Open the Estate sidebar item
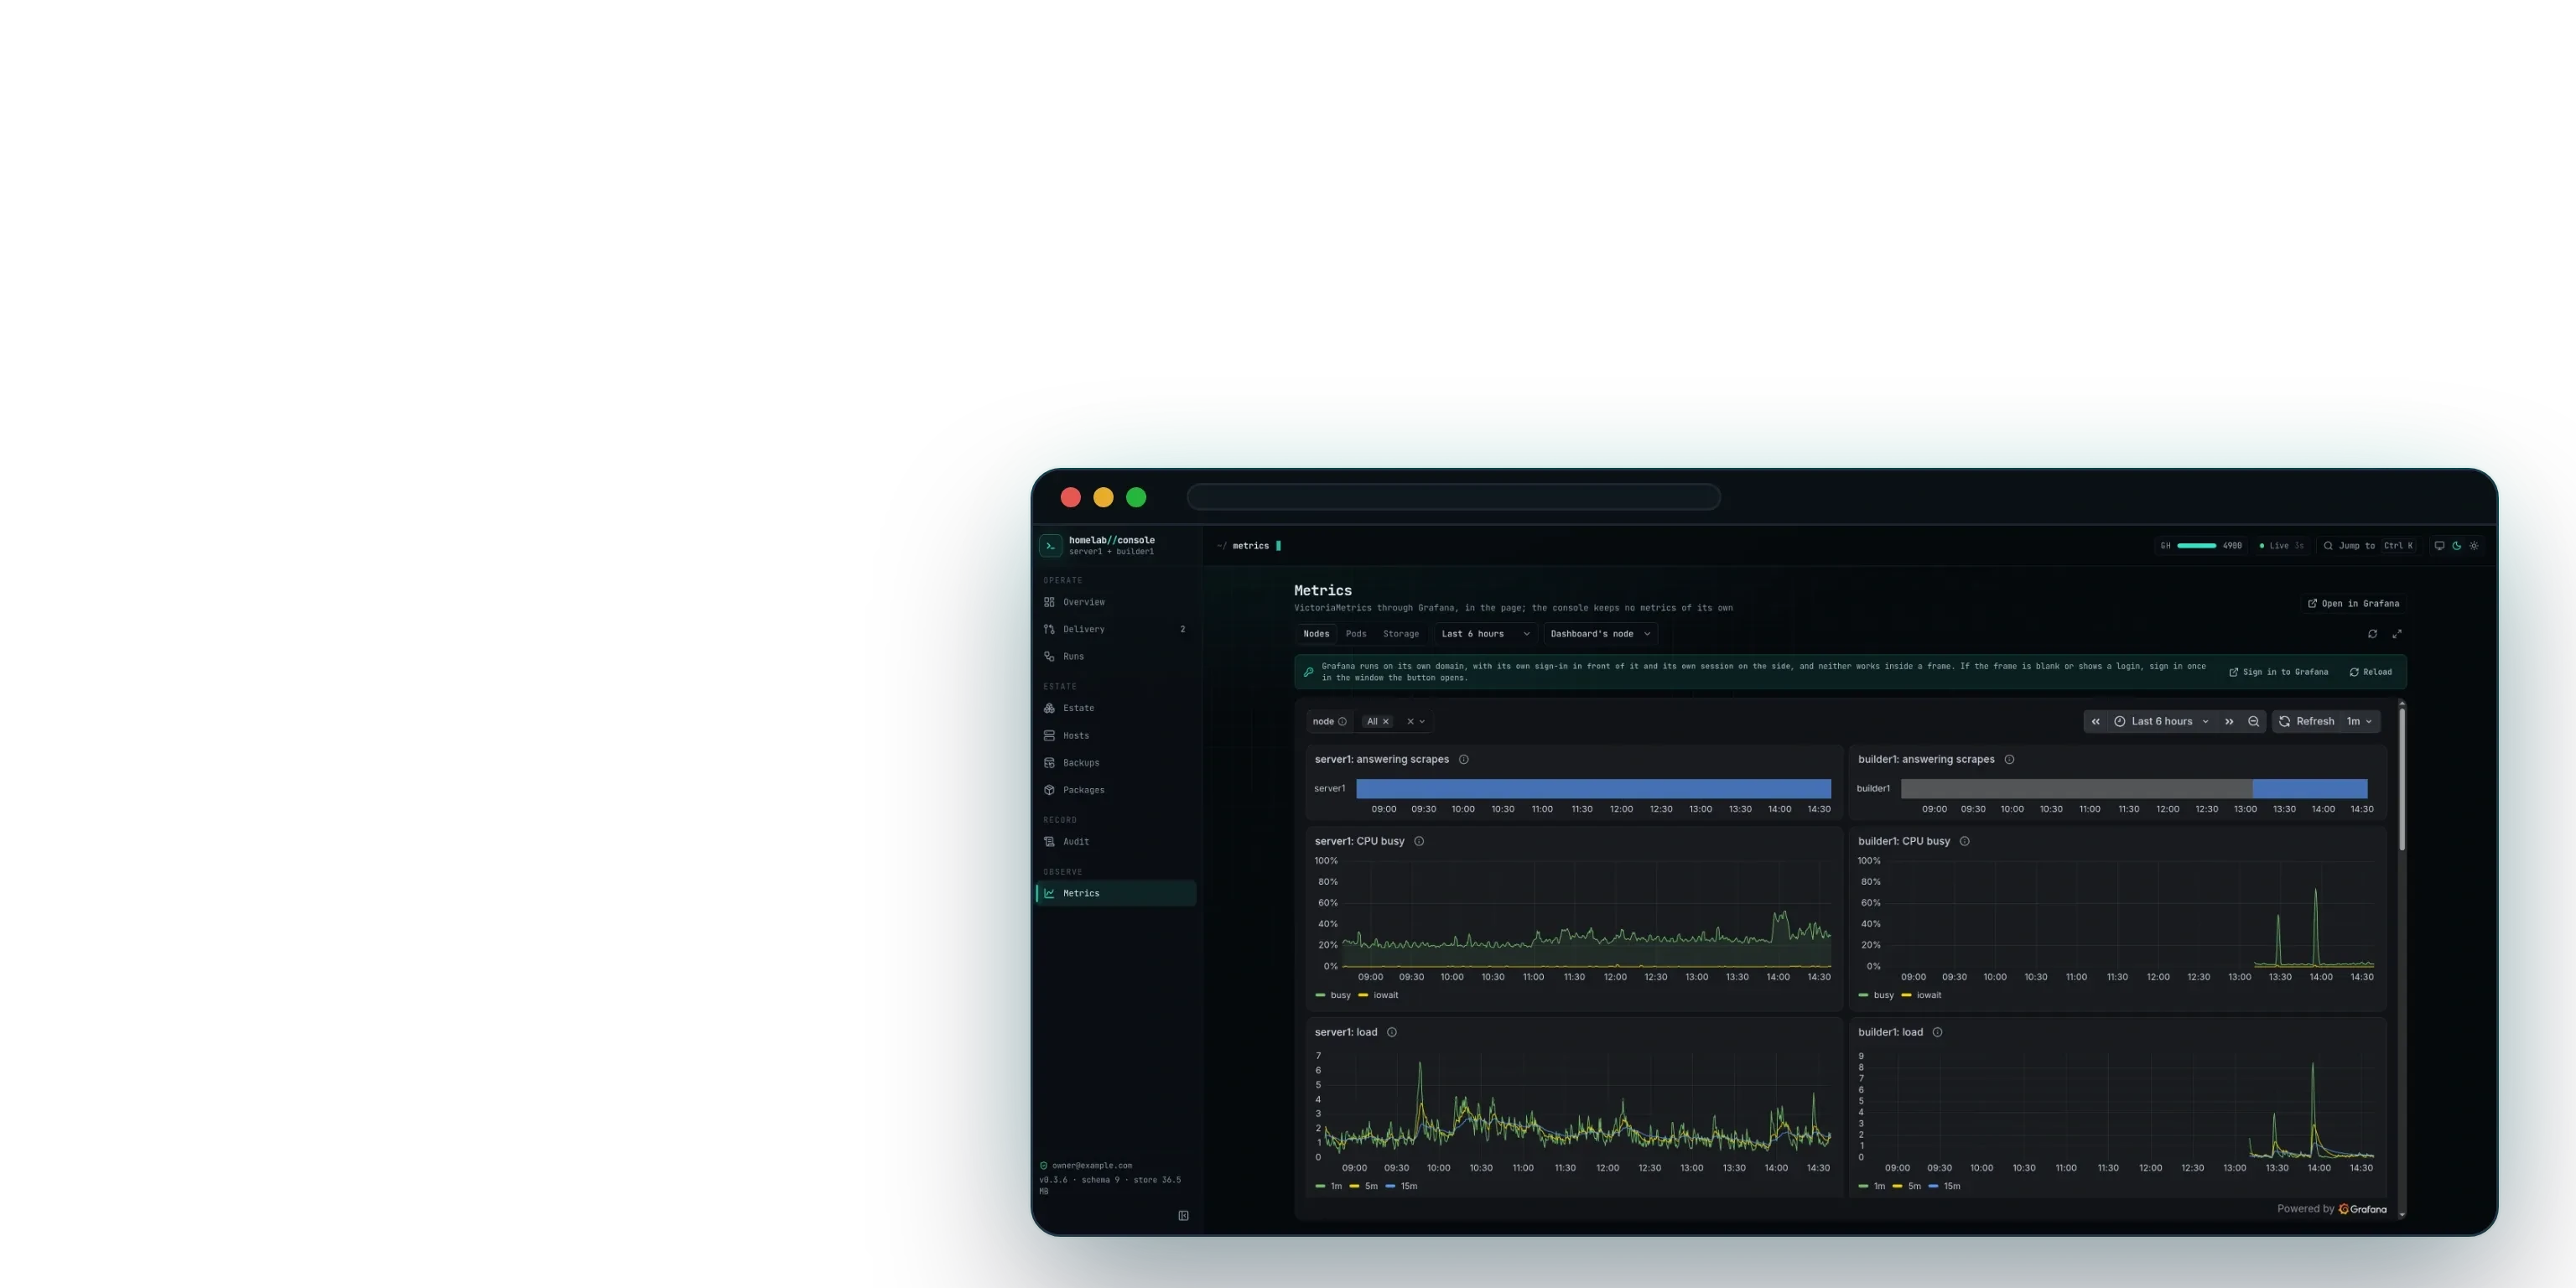This screenshot has width=2576, height=1288. pyautogui.click(x=1116, y=708)
